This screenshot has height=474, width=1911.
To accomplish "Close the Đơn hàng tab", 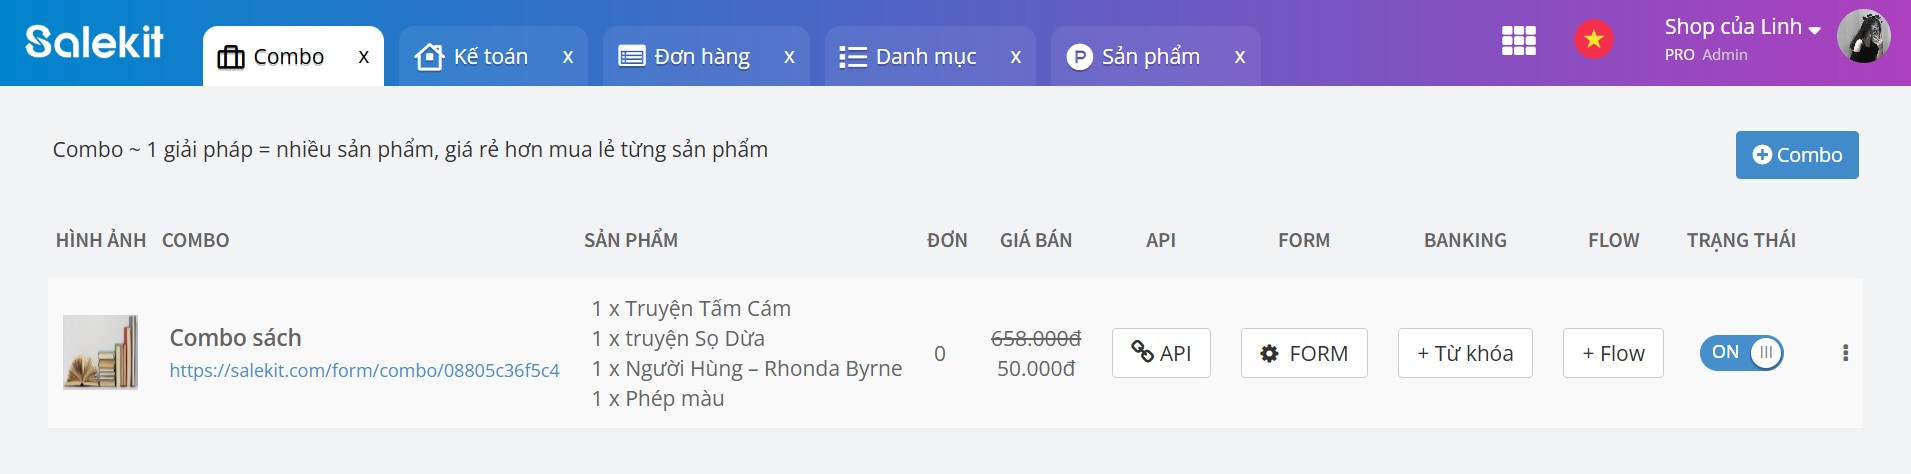I will tap(789, 57).
